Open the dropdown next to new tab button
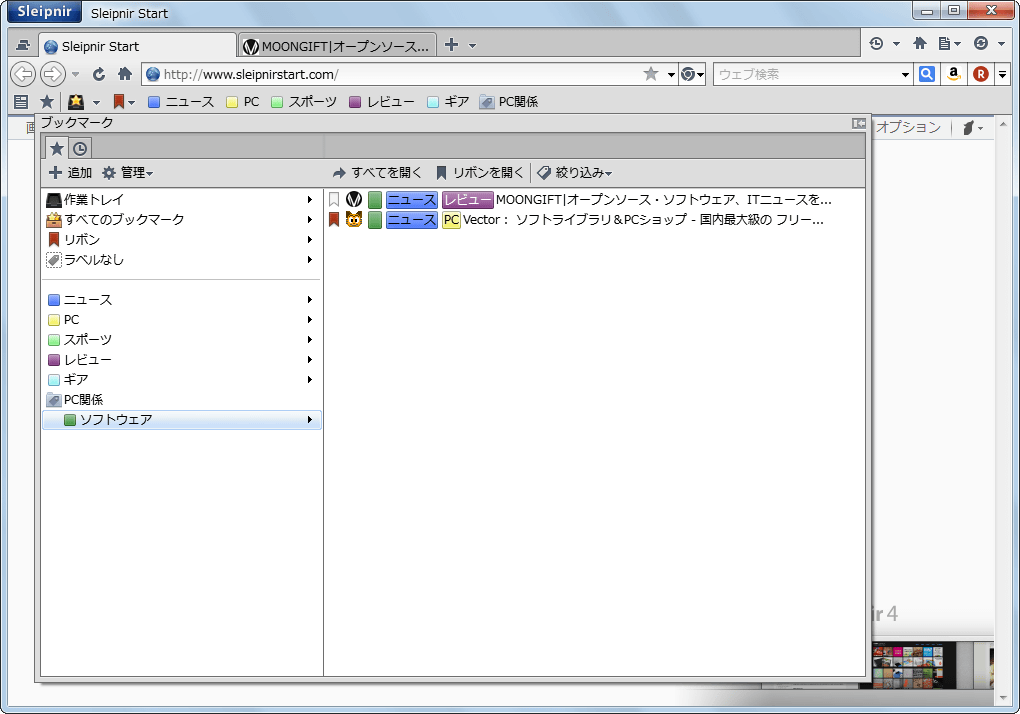 (472, 46)
